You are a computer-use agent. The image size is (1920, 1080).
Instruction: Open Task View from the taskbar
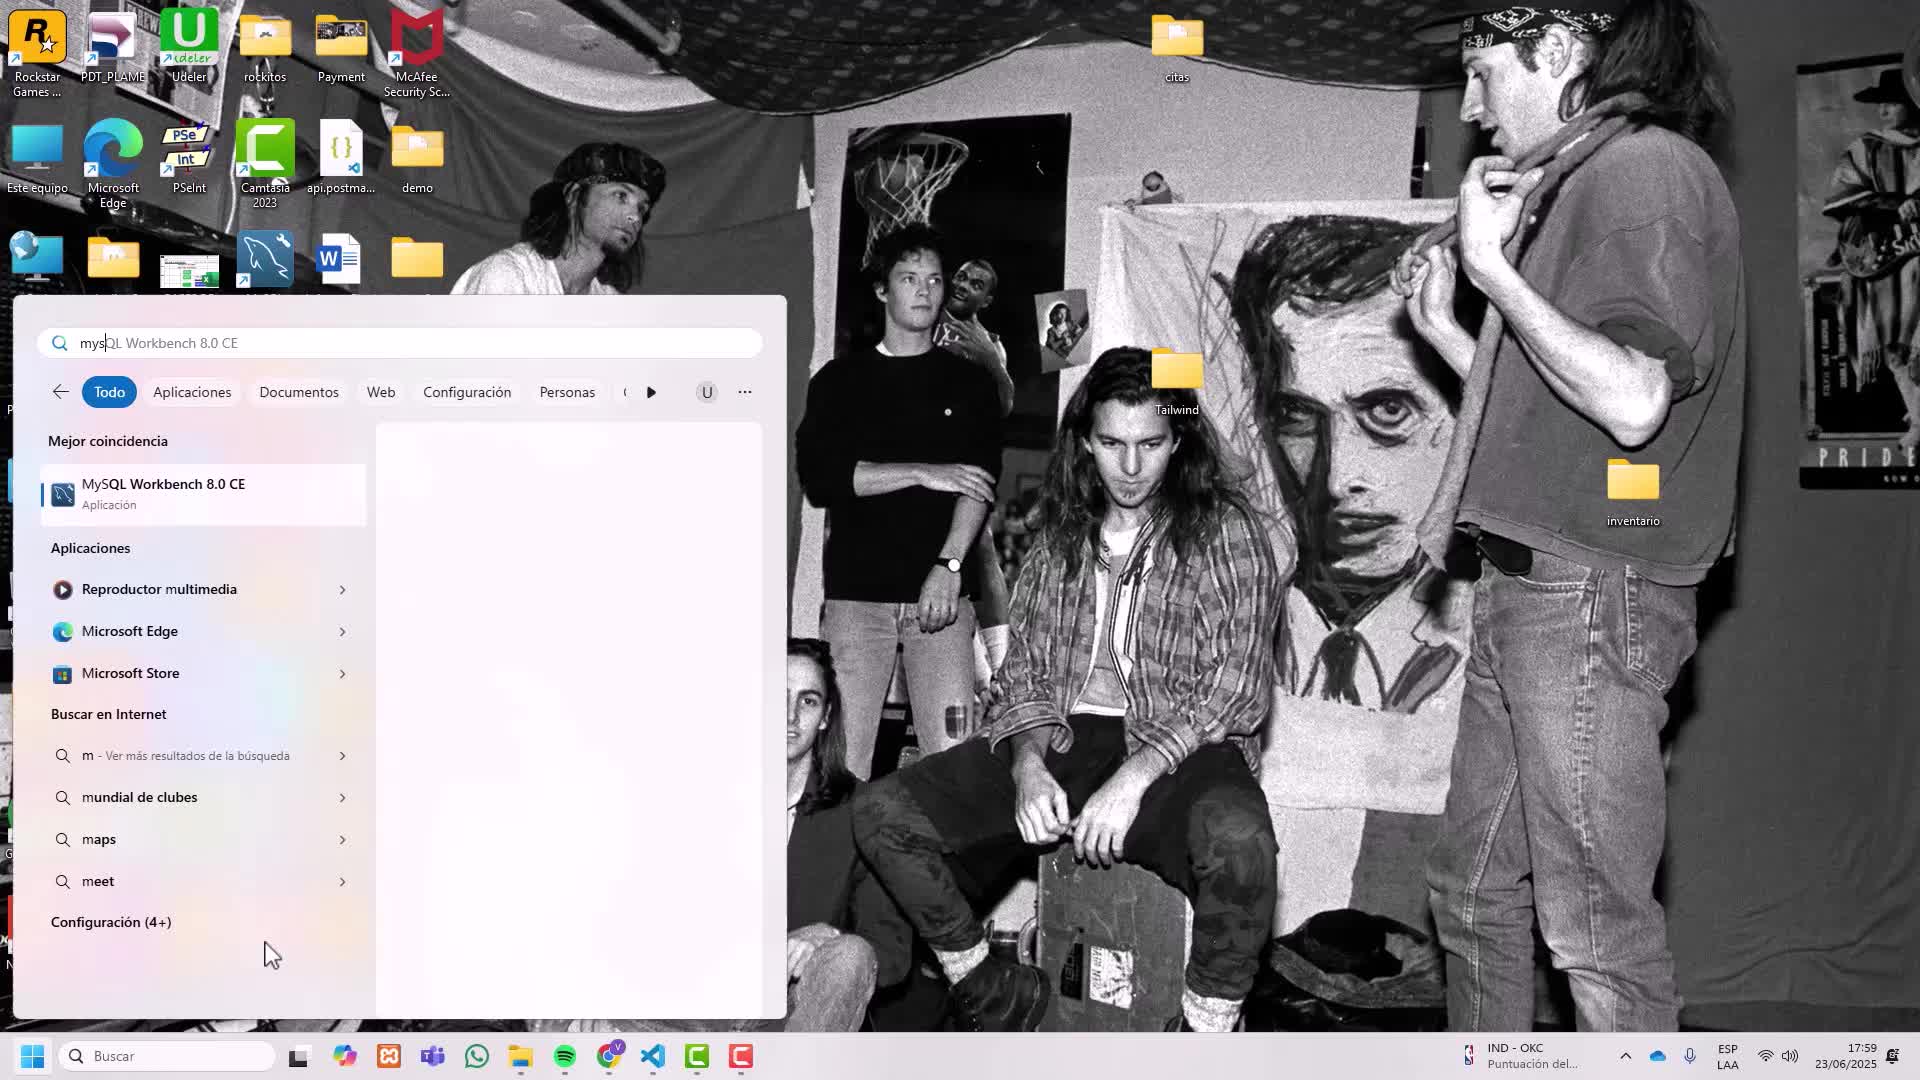point(299,1056)
